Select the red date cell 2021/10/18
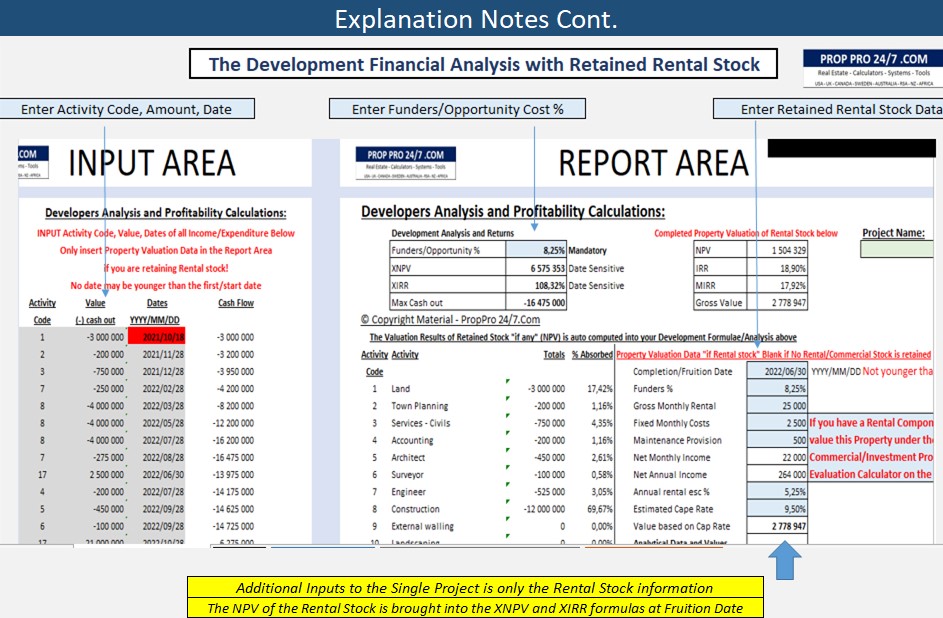This screenshot has height=618, width=943. (x=156, y=337)
